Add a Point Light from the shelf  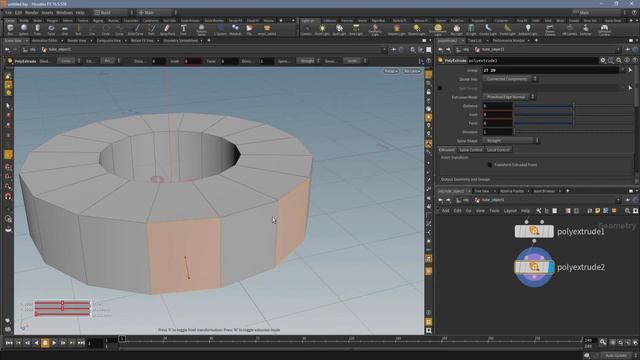click(x=322, y=29)
